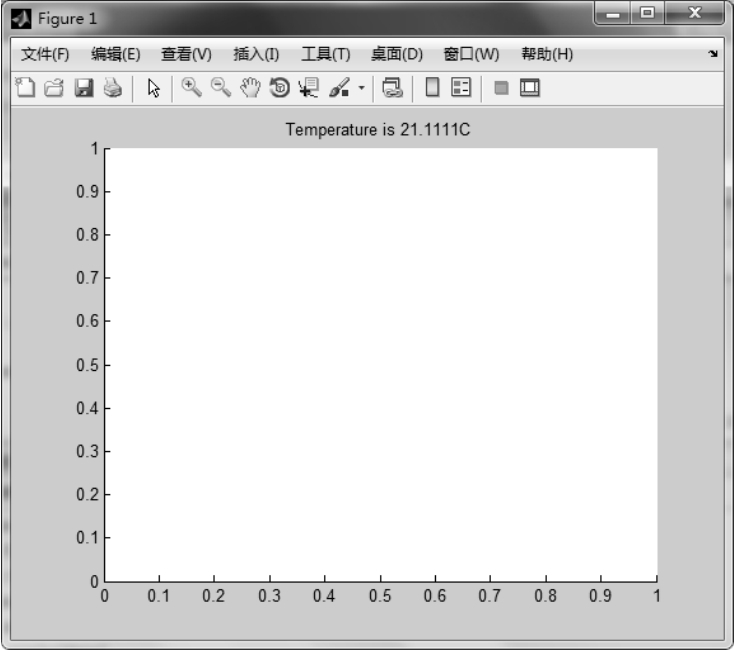Show plot tools and dock figure

point(530,88)
